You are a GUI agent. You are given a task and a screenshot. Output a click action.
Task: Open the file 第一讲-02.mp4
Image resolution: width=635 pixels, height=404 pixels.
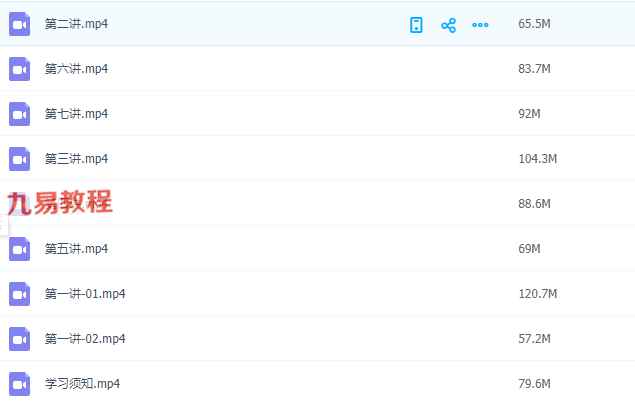85,338
